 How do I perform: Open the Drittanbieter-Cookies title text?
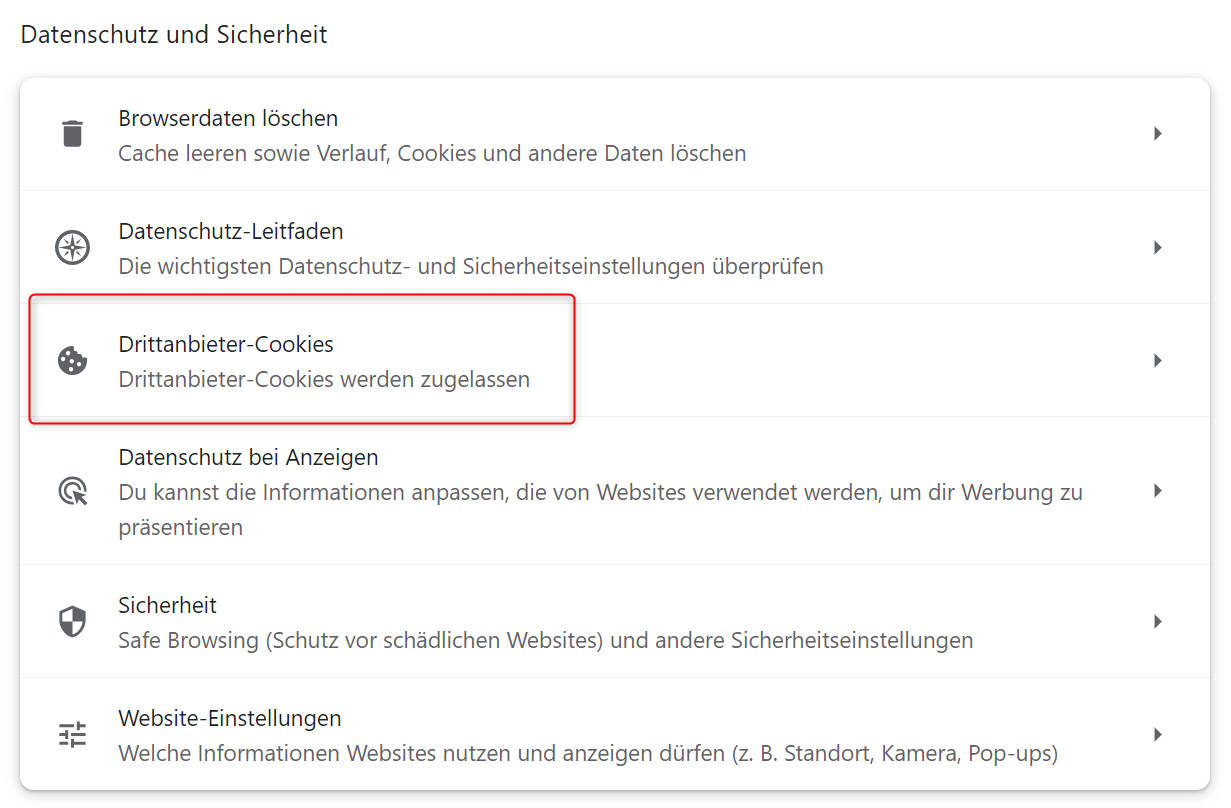point(226,344)
